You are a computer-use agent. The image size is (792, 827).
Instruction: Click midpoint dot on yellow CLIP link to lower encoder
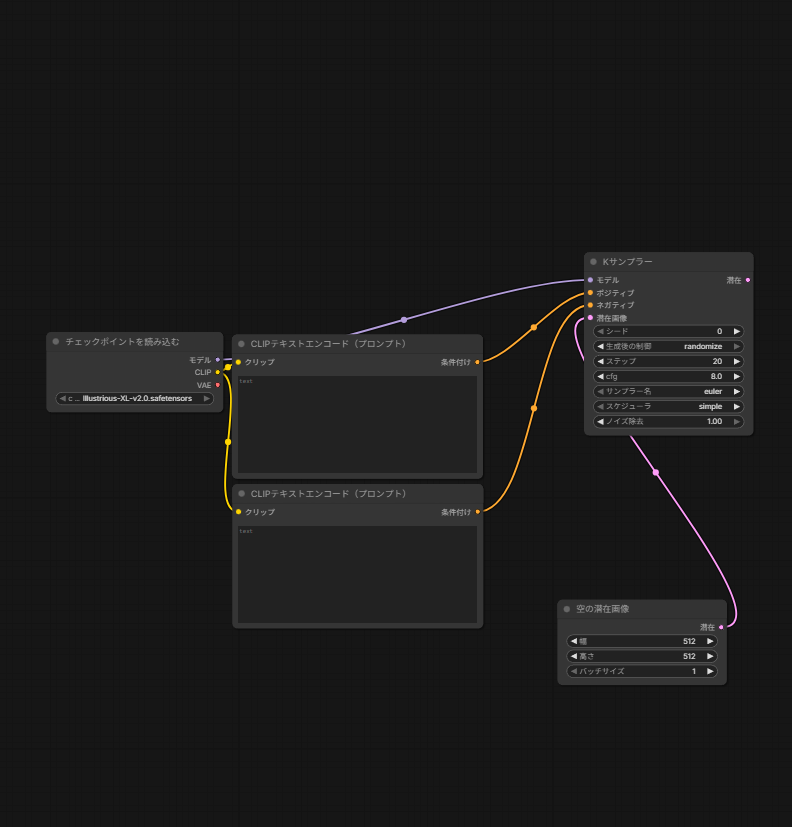pos(228,442)
